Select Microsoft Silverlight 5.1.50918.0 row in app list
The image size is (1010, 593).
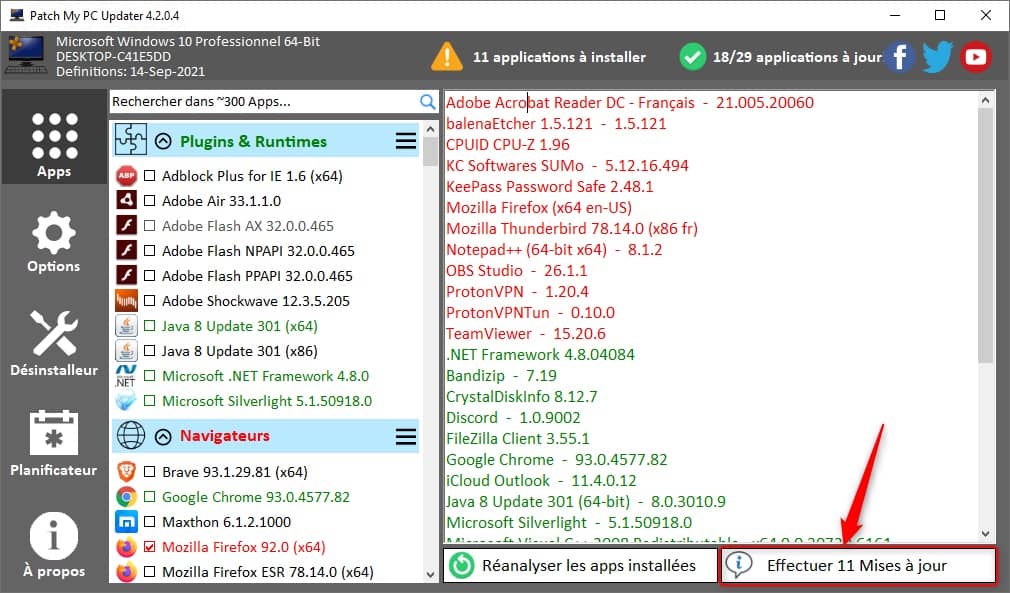point(267,401)
